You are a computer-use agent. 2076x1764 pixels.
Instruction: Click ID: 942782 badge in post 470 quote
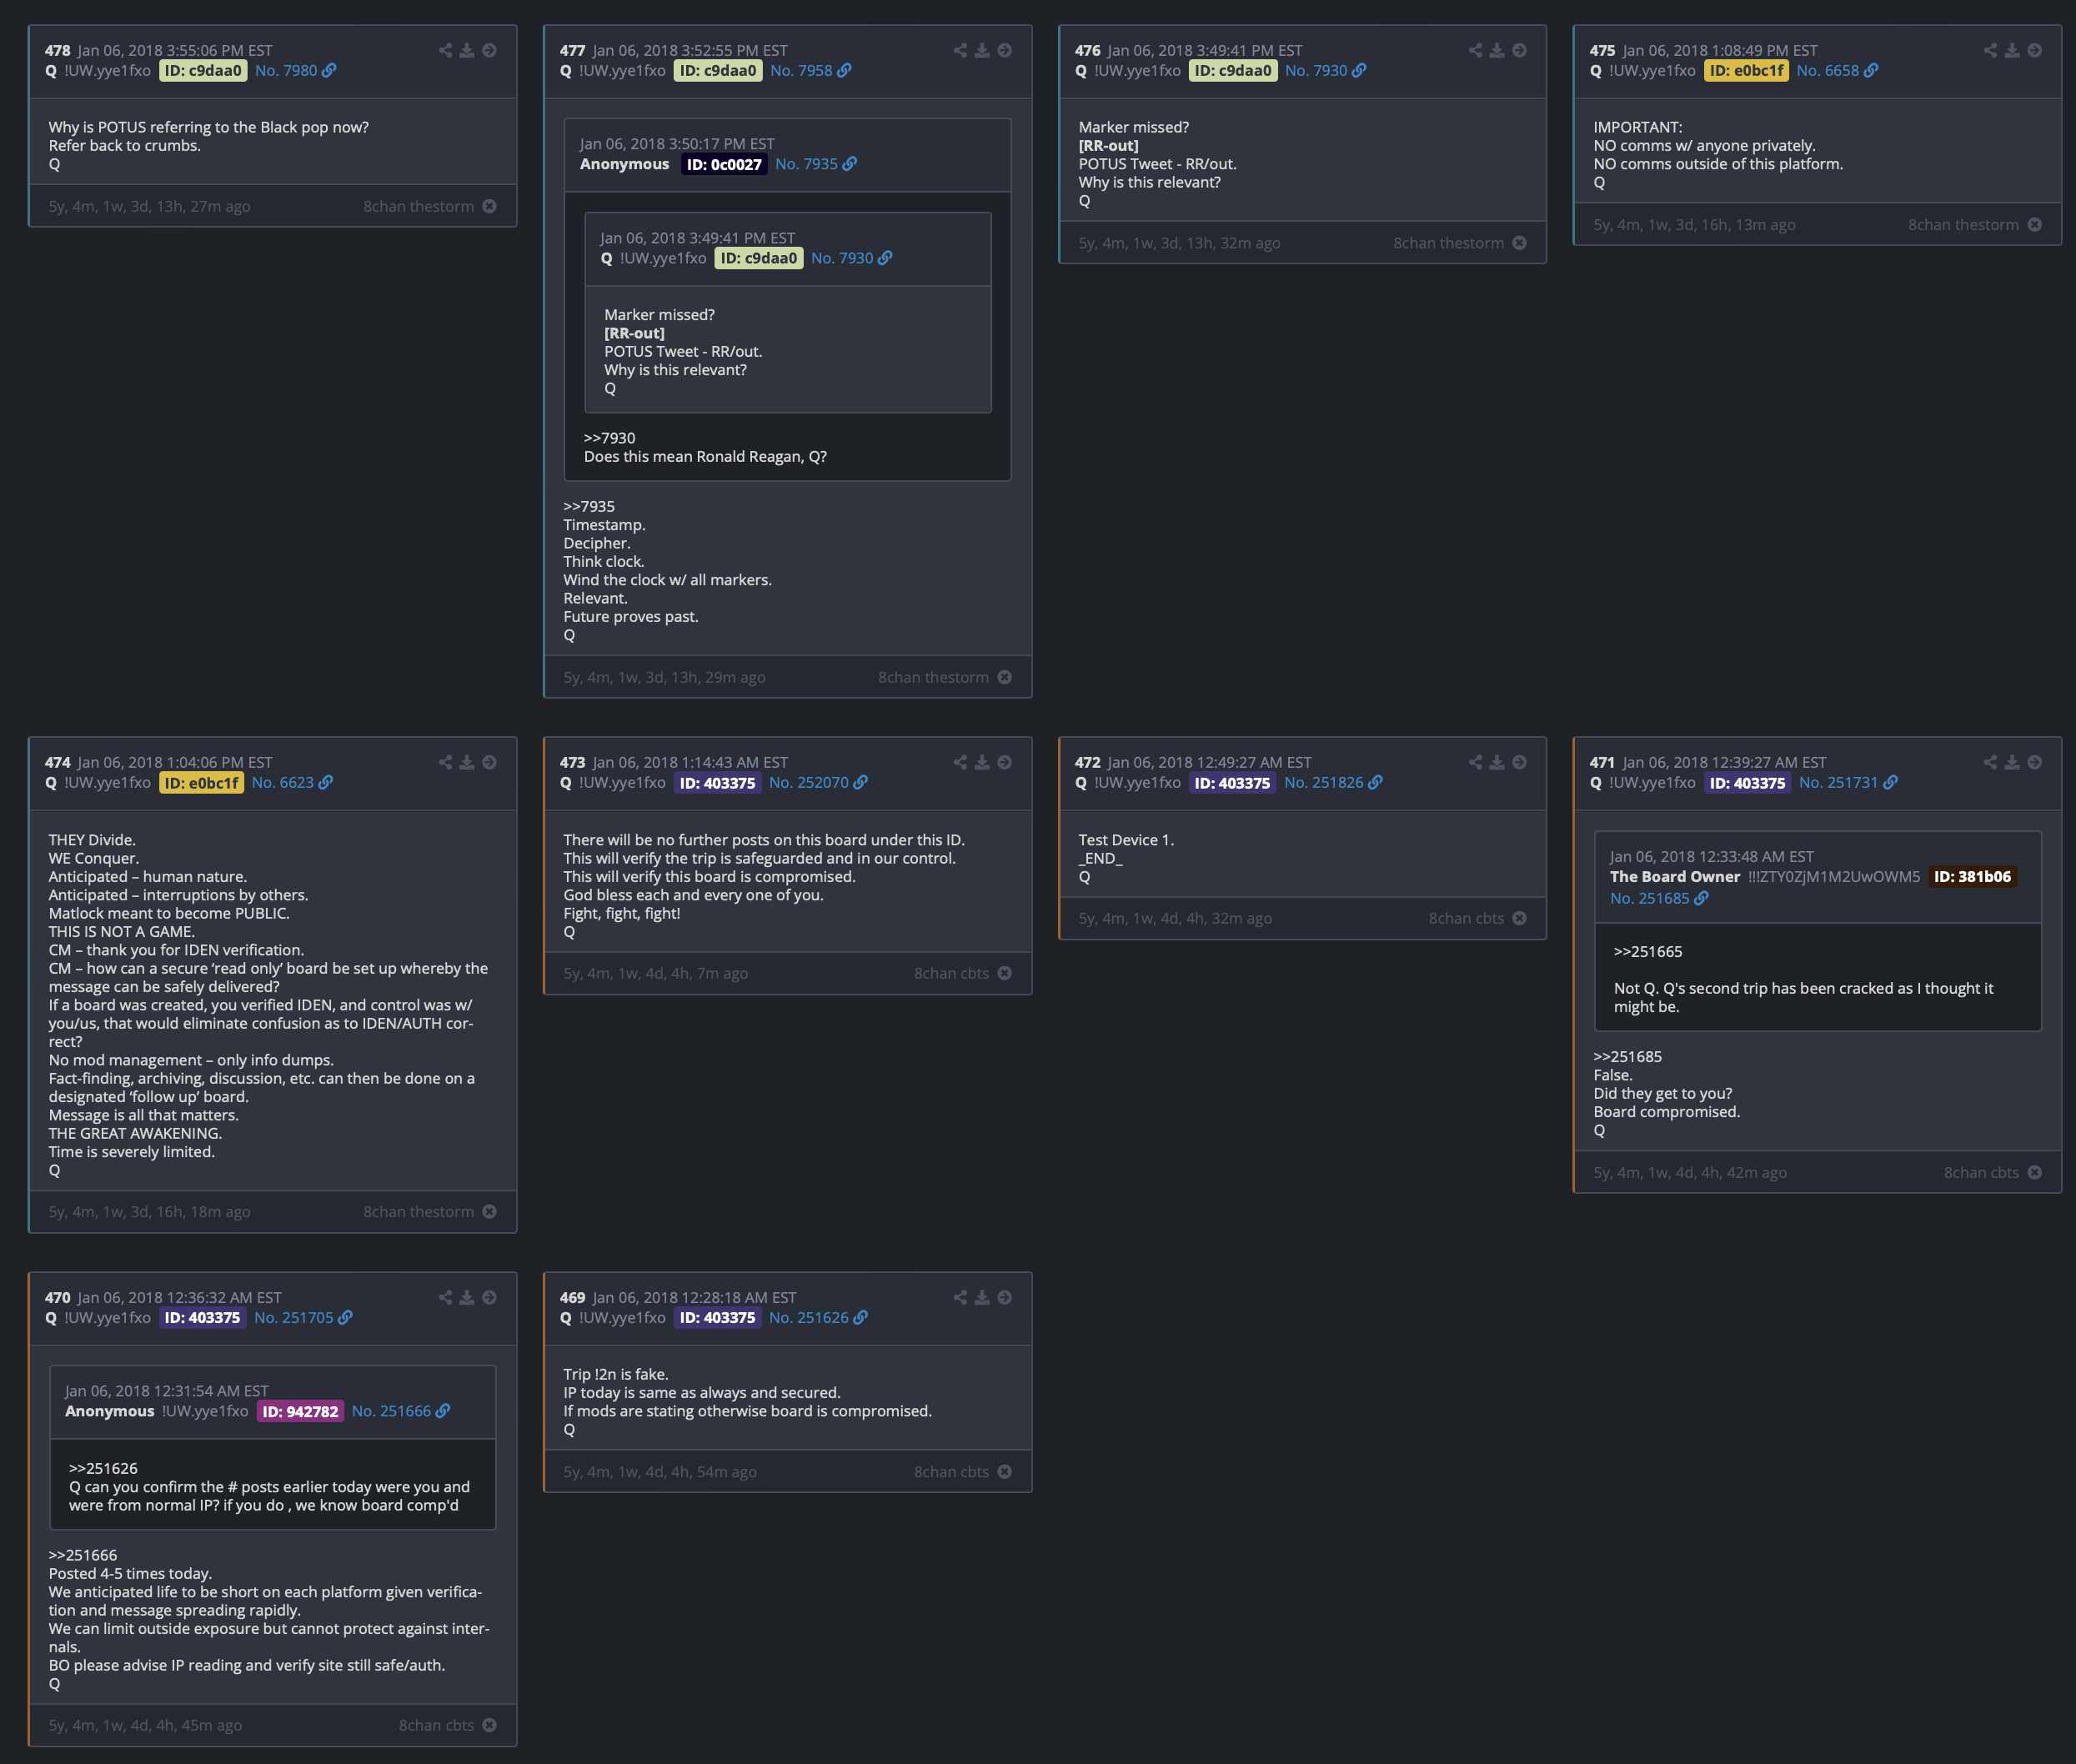(x=300, y=1411)
